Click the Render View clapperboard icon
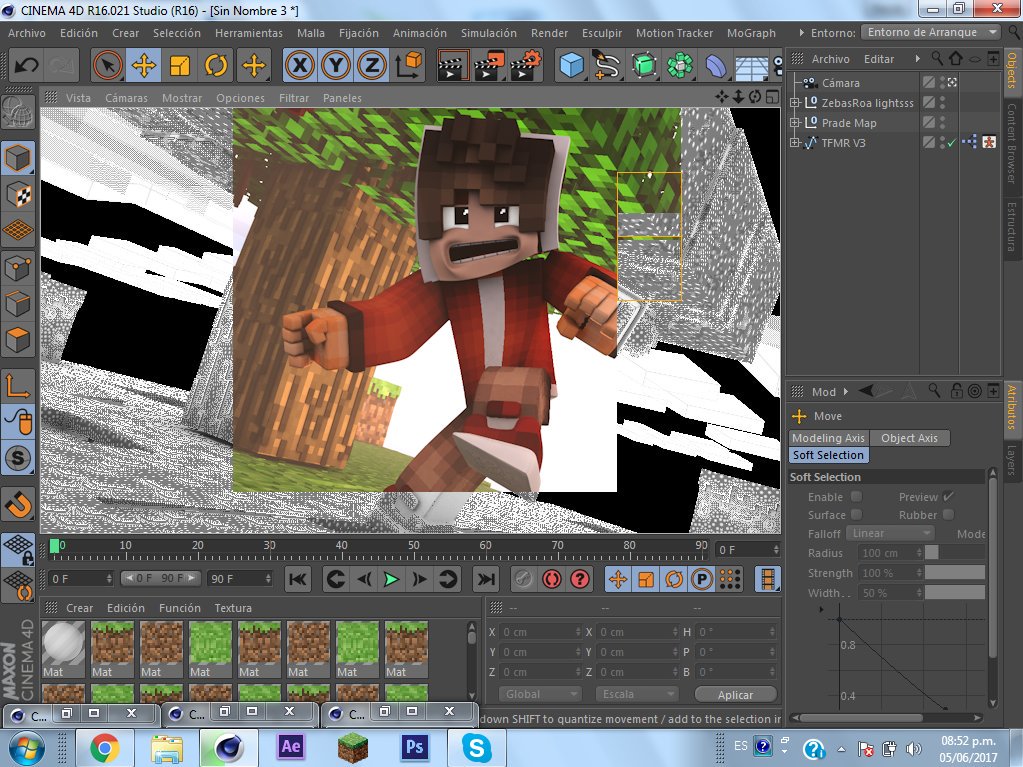The image size is (1023, 767). [x=452, y=65]
